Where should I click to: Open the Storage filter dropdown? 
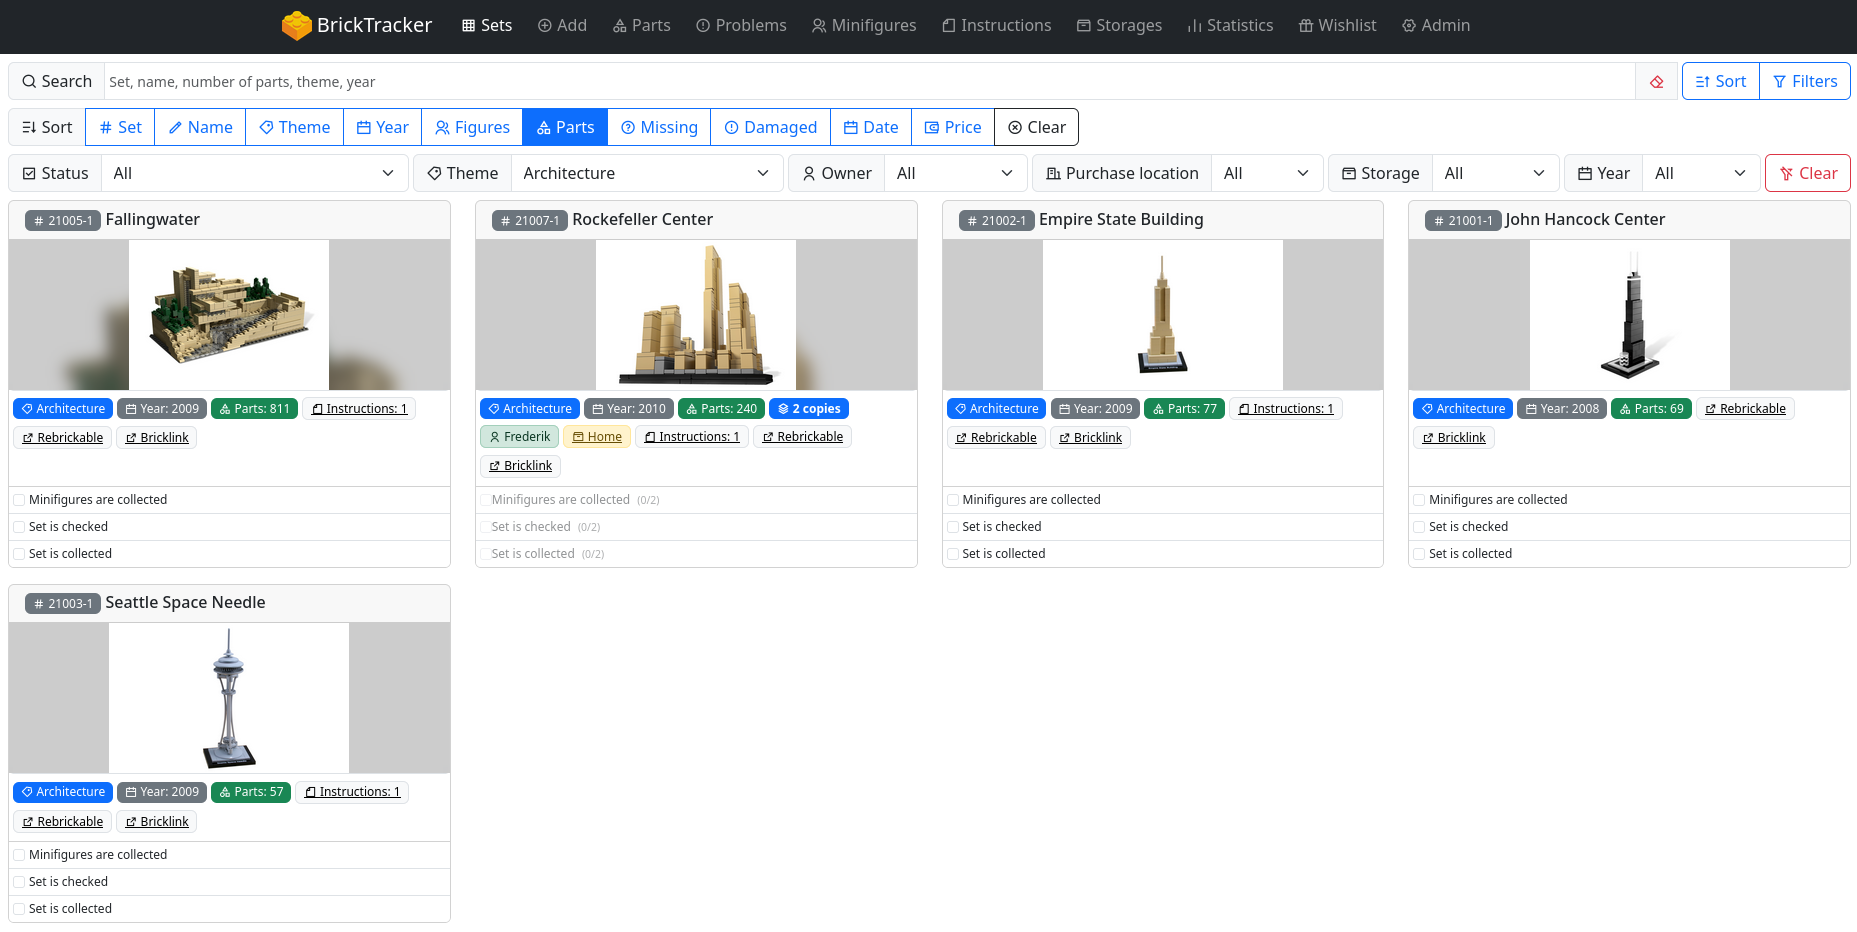1495,173
